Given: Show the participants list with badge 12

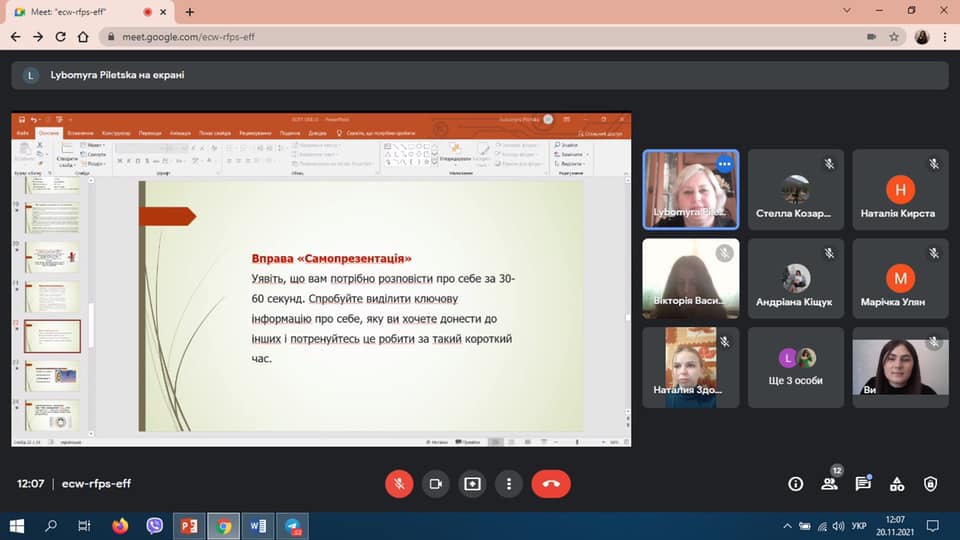Looking at the screenshot, I should (829, 484).
